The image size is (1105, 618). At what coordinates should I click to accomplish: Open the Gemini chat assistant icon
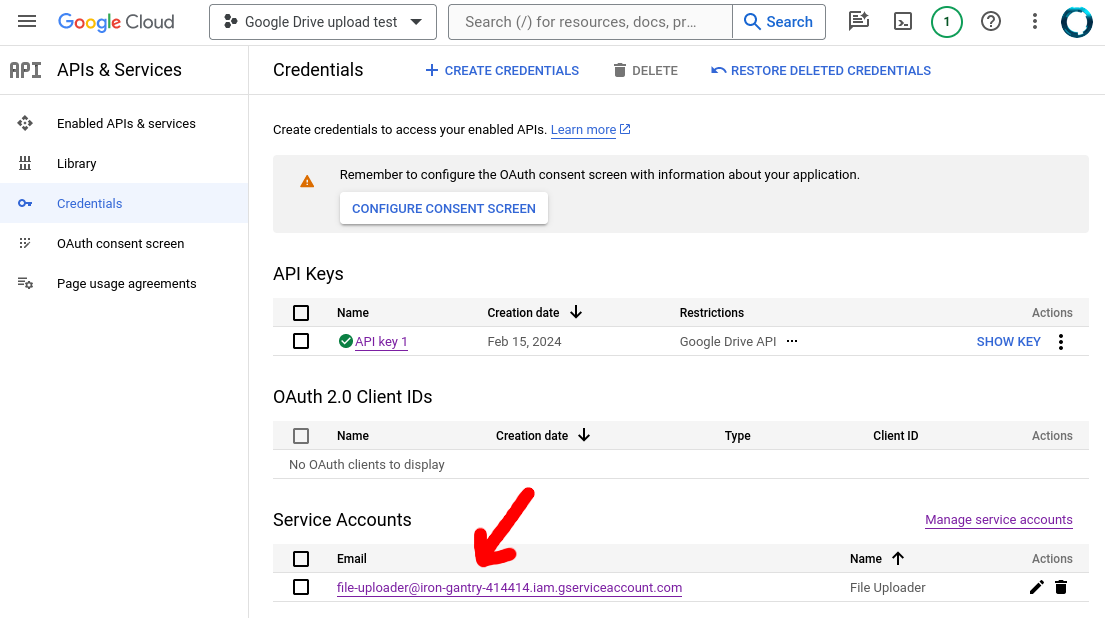pos(857,22)
